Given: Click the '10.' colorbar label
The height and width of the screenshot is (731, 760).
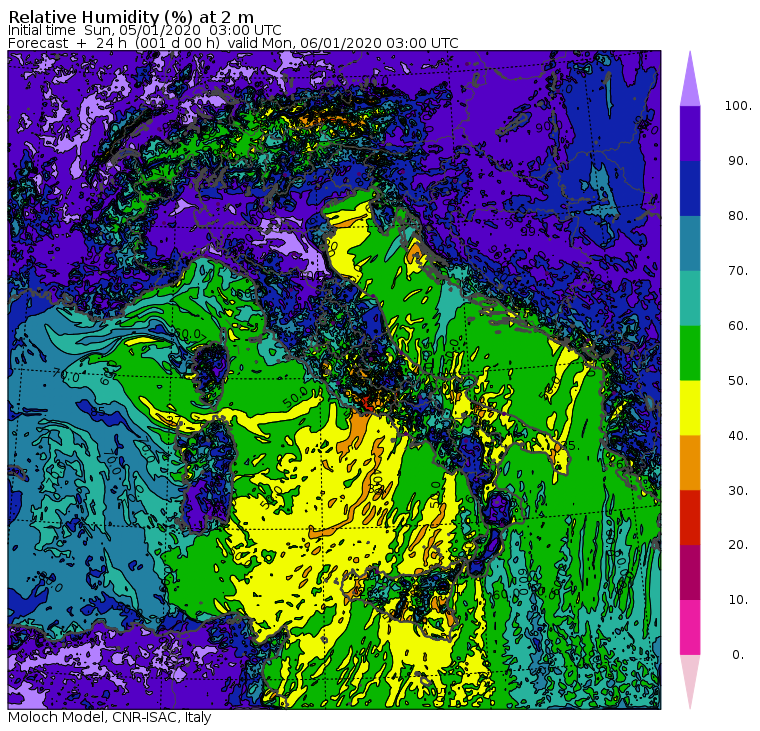Looking at the screenshot, I should click(738, 600).
